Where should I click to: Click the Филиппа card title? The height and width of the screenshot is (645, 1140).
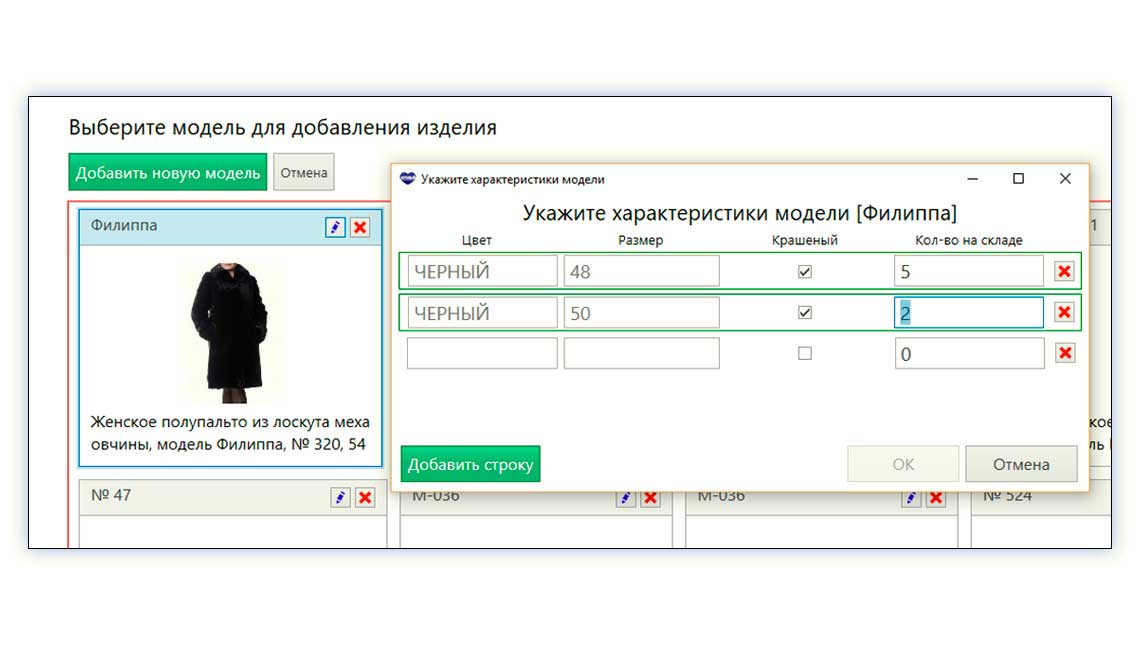click(124, 225)
